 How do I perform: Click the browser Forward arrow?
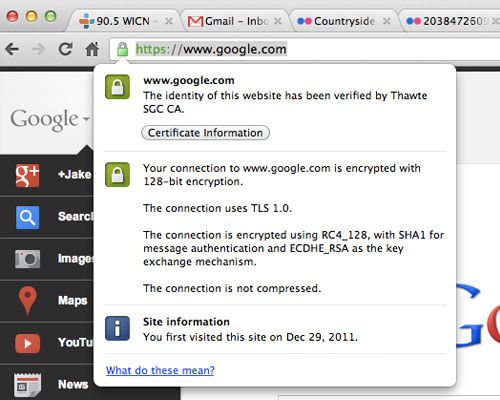(x=39, y=50)
